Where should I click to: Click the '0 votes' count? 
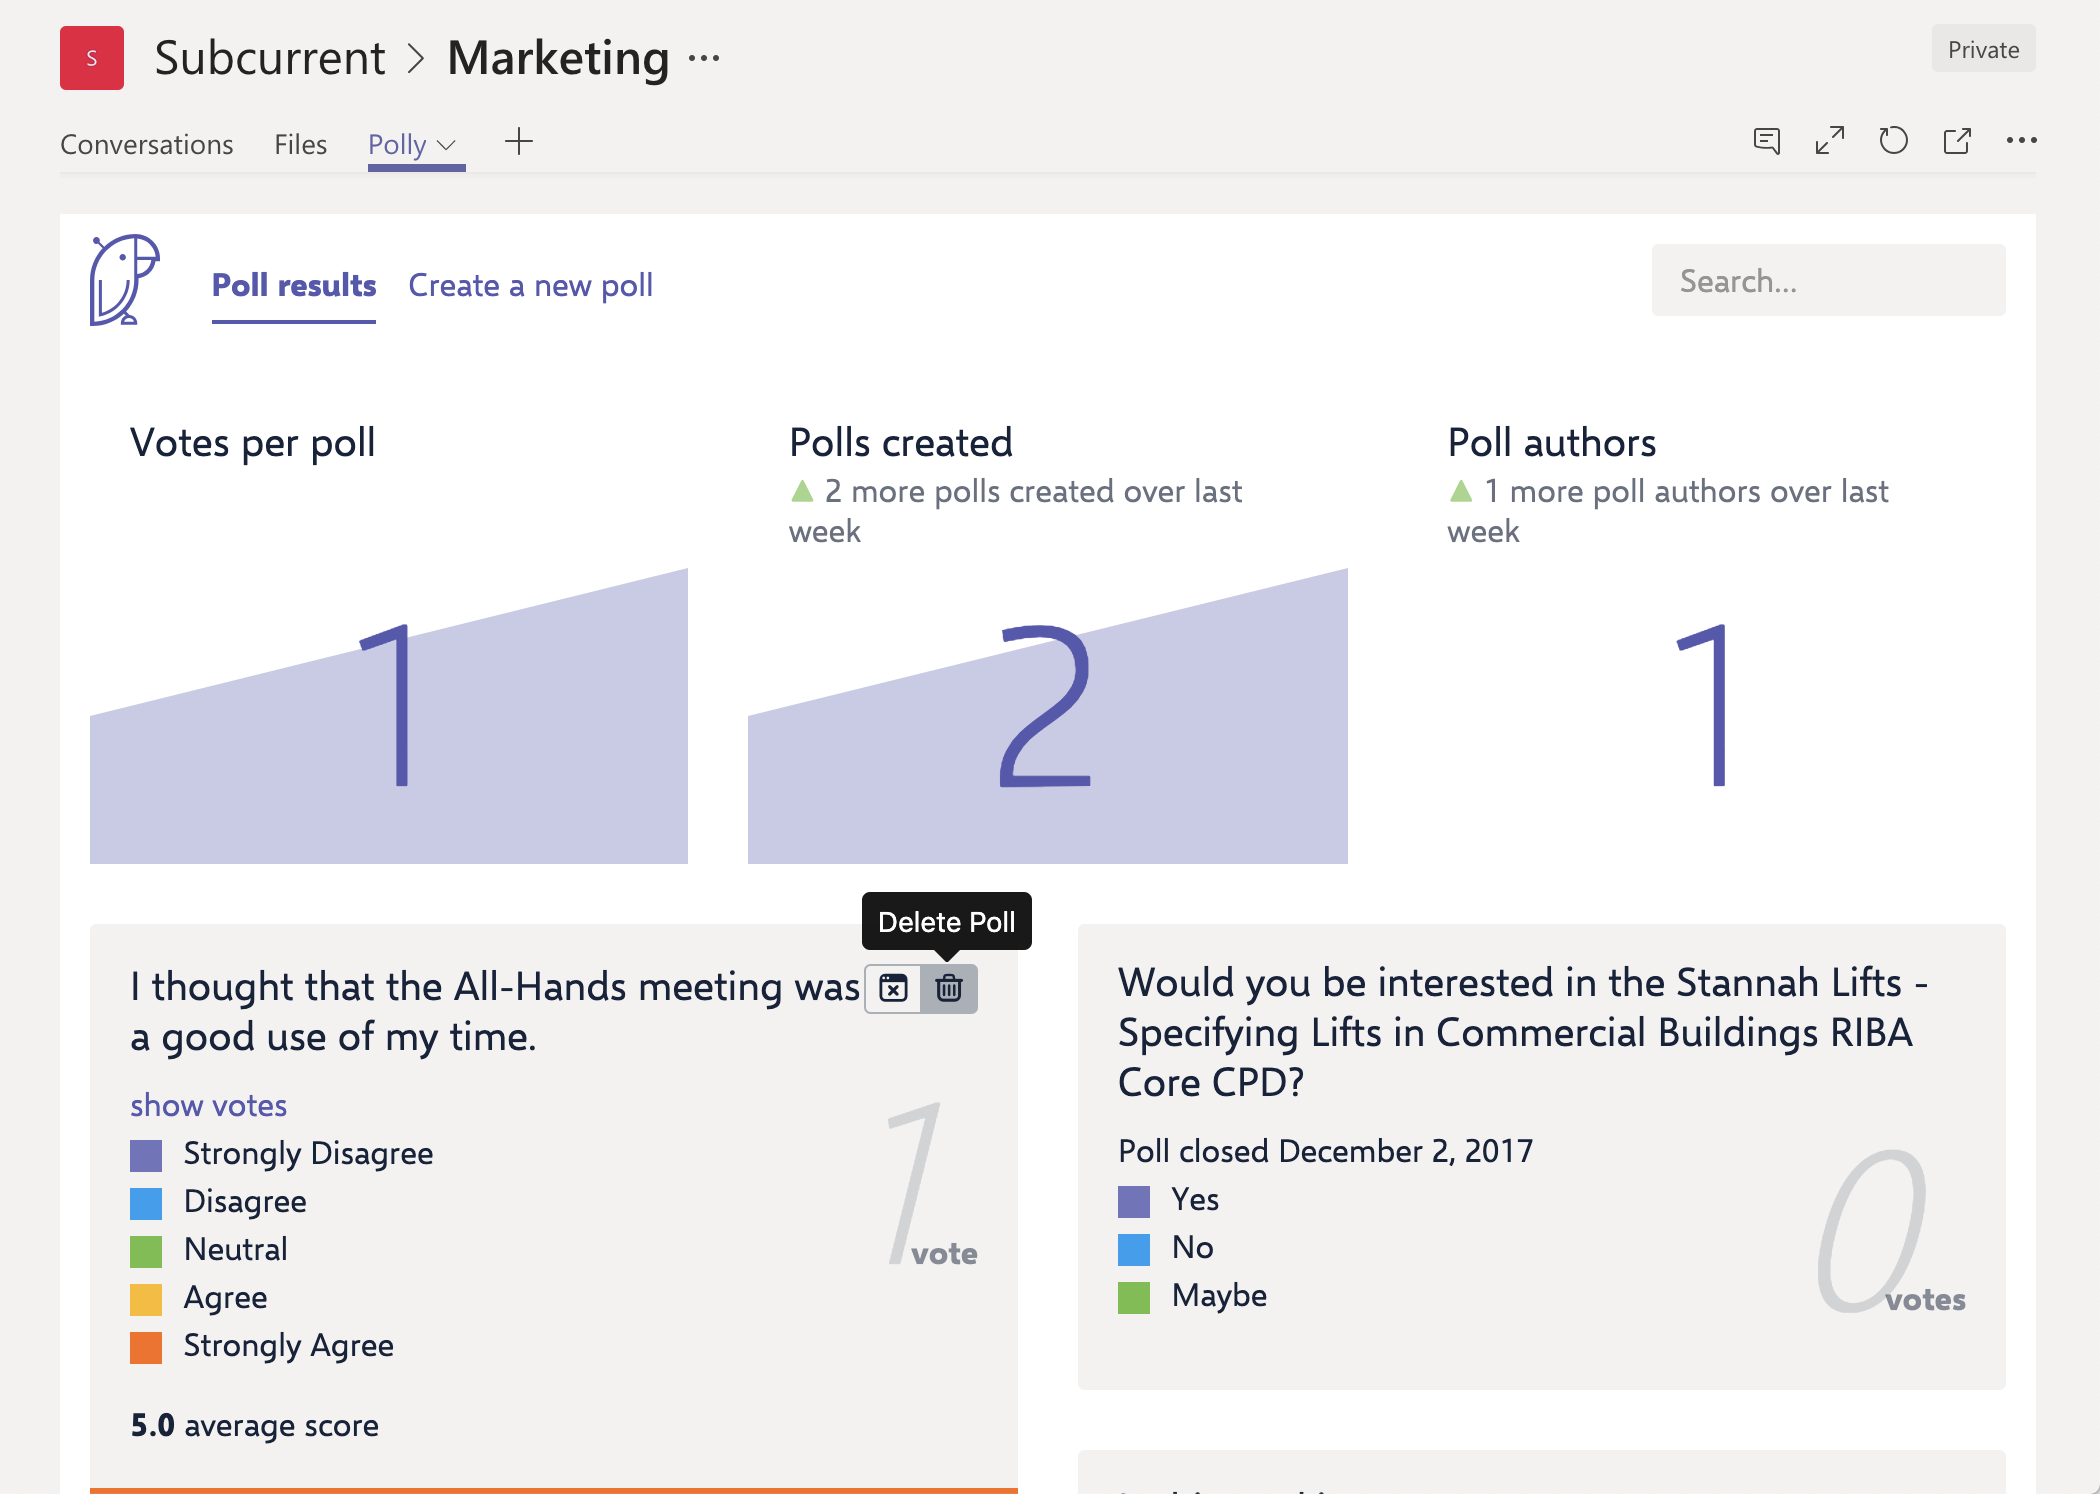1890,1232
